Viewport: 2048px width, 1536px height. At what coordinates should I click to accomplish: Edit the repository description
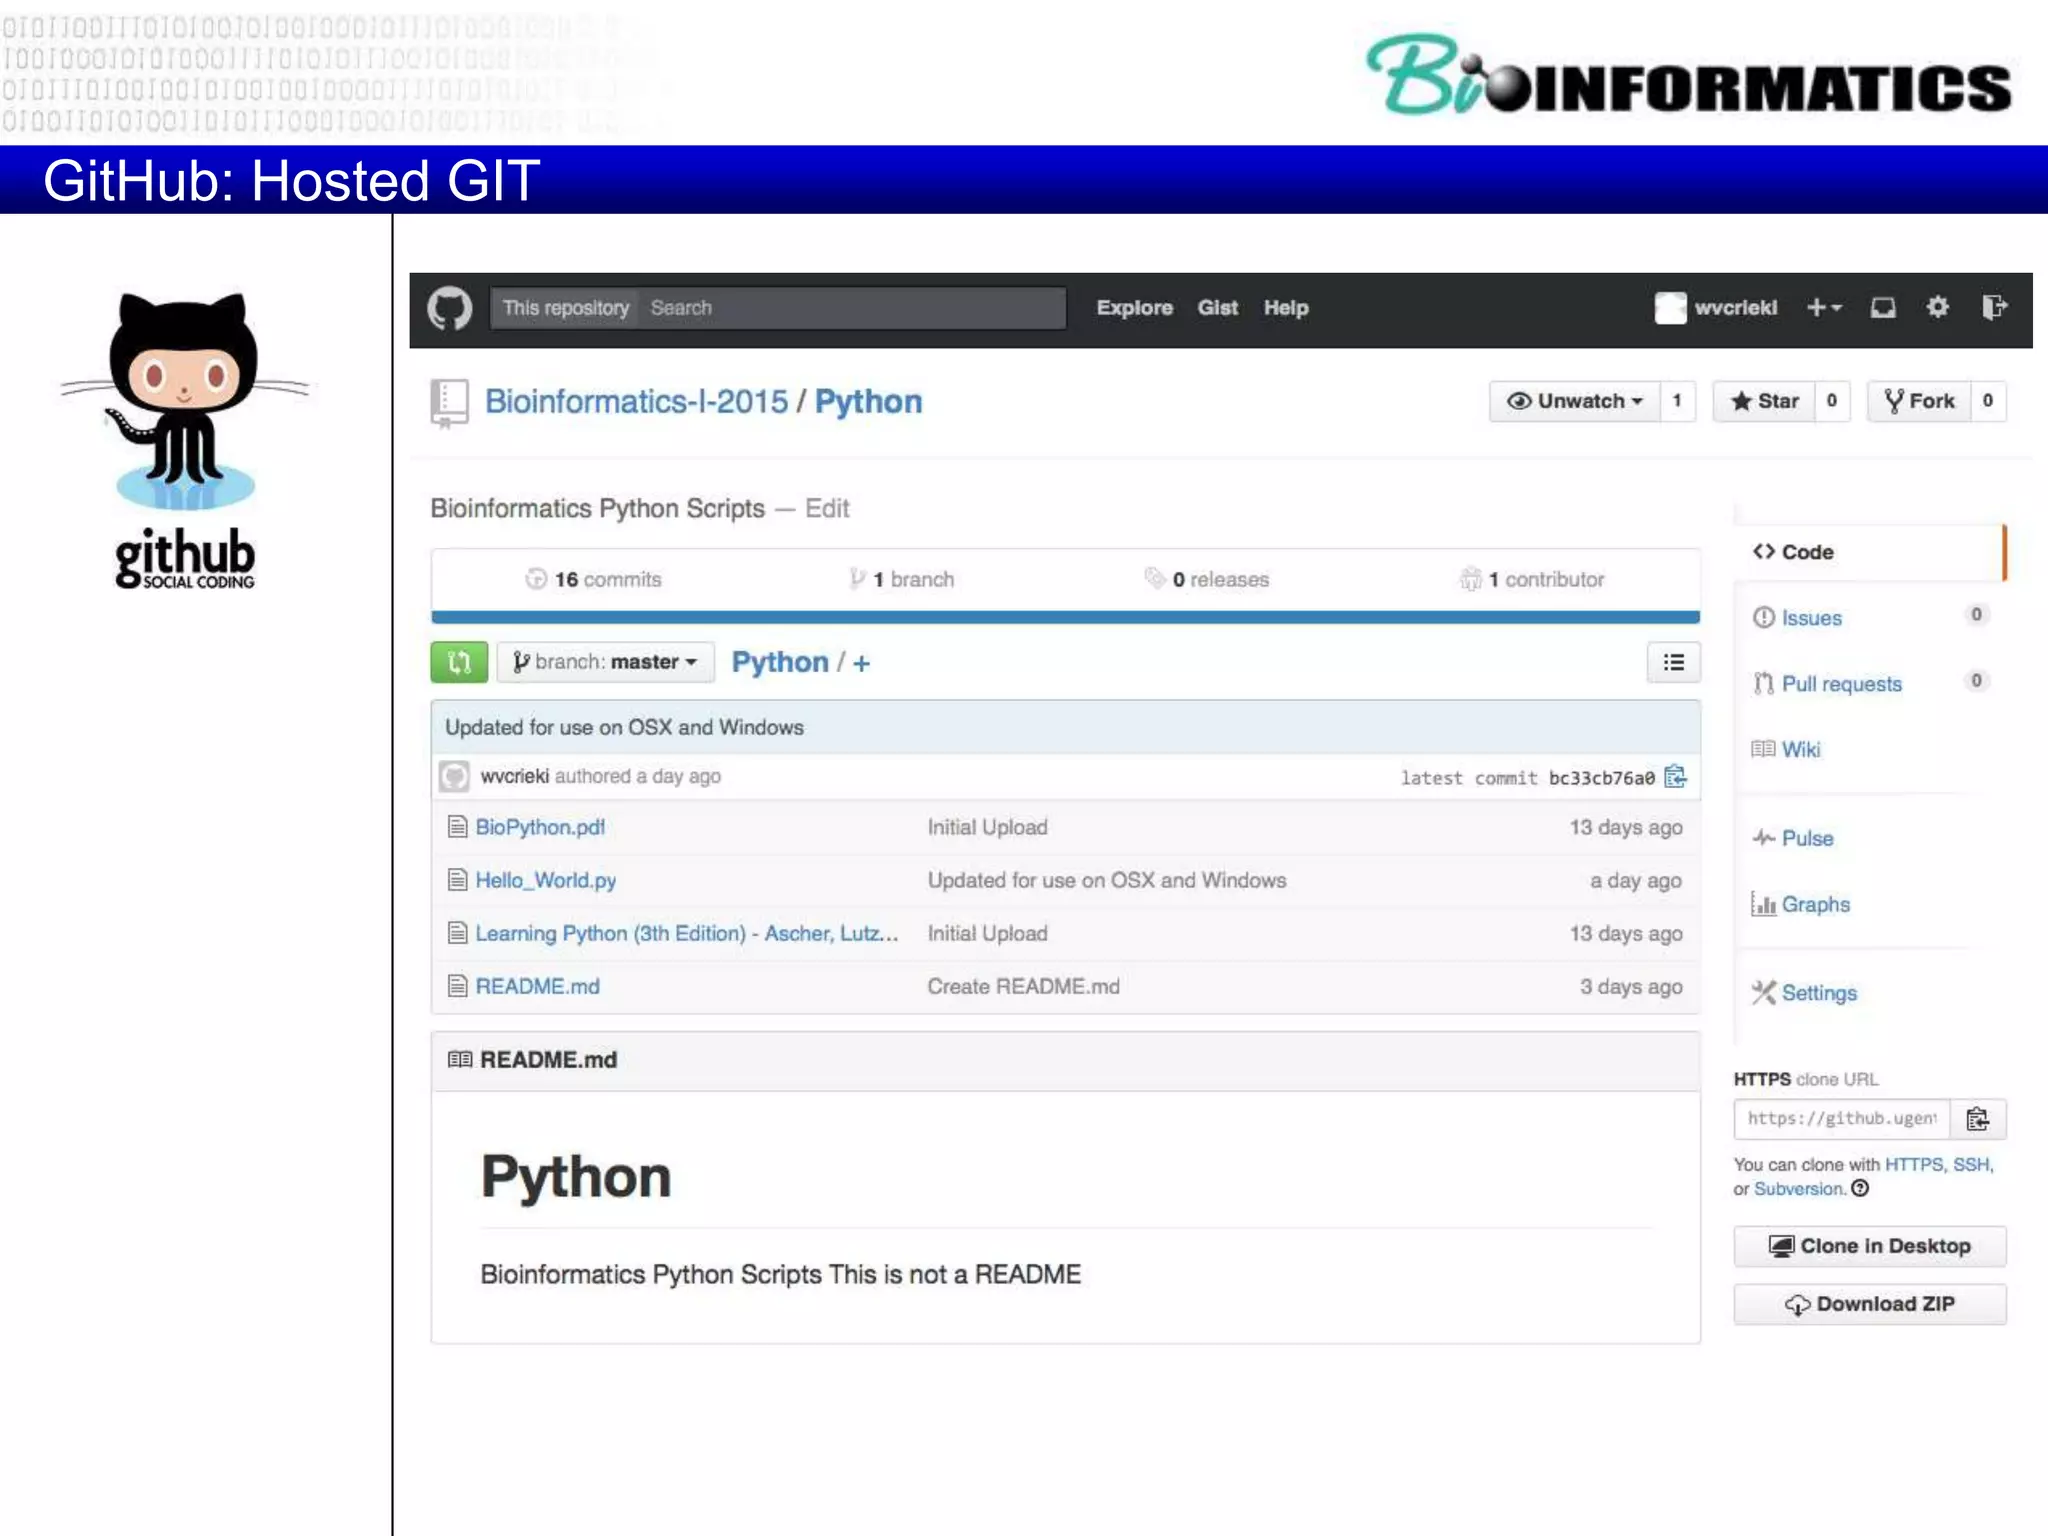(x=827, y=509)
